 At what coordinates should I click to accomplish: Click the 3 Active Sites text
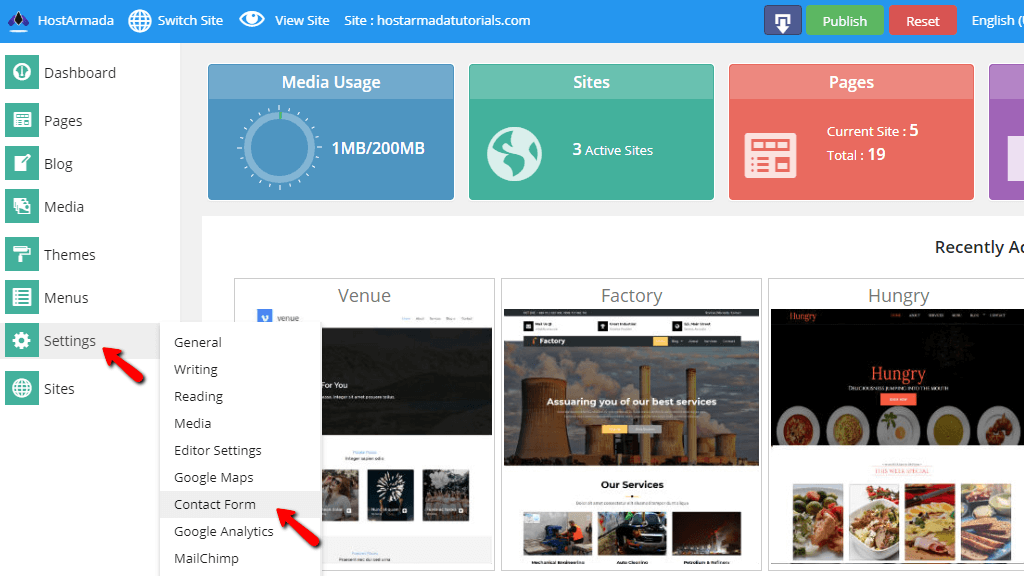pyautogui.click(x=613, y=150)
